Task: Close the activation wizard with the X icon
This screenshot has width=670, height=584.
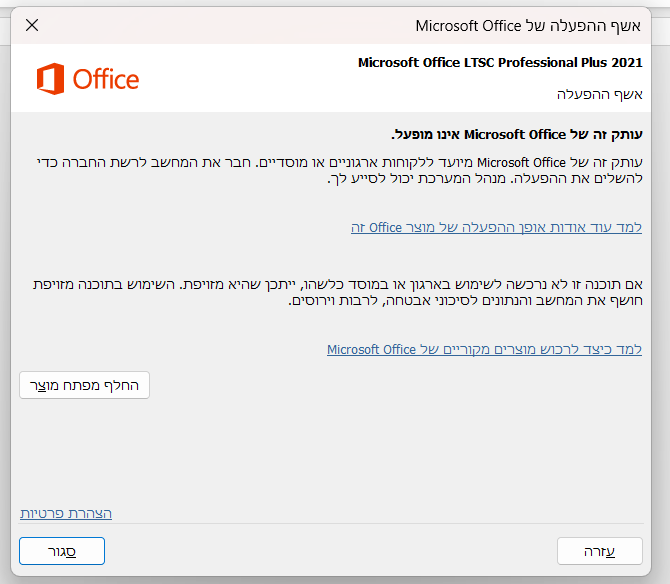Action: (32, 25)
